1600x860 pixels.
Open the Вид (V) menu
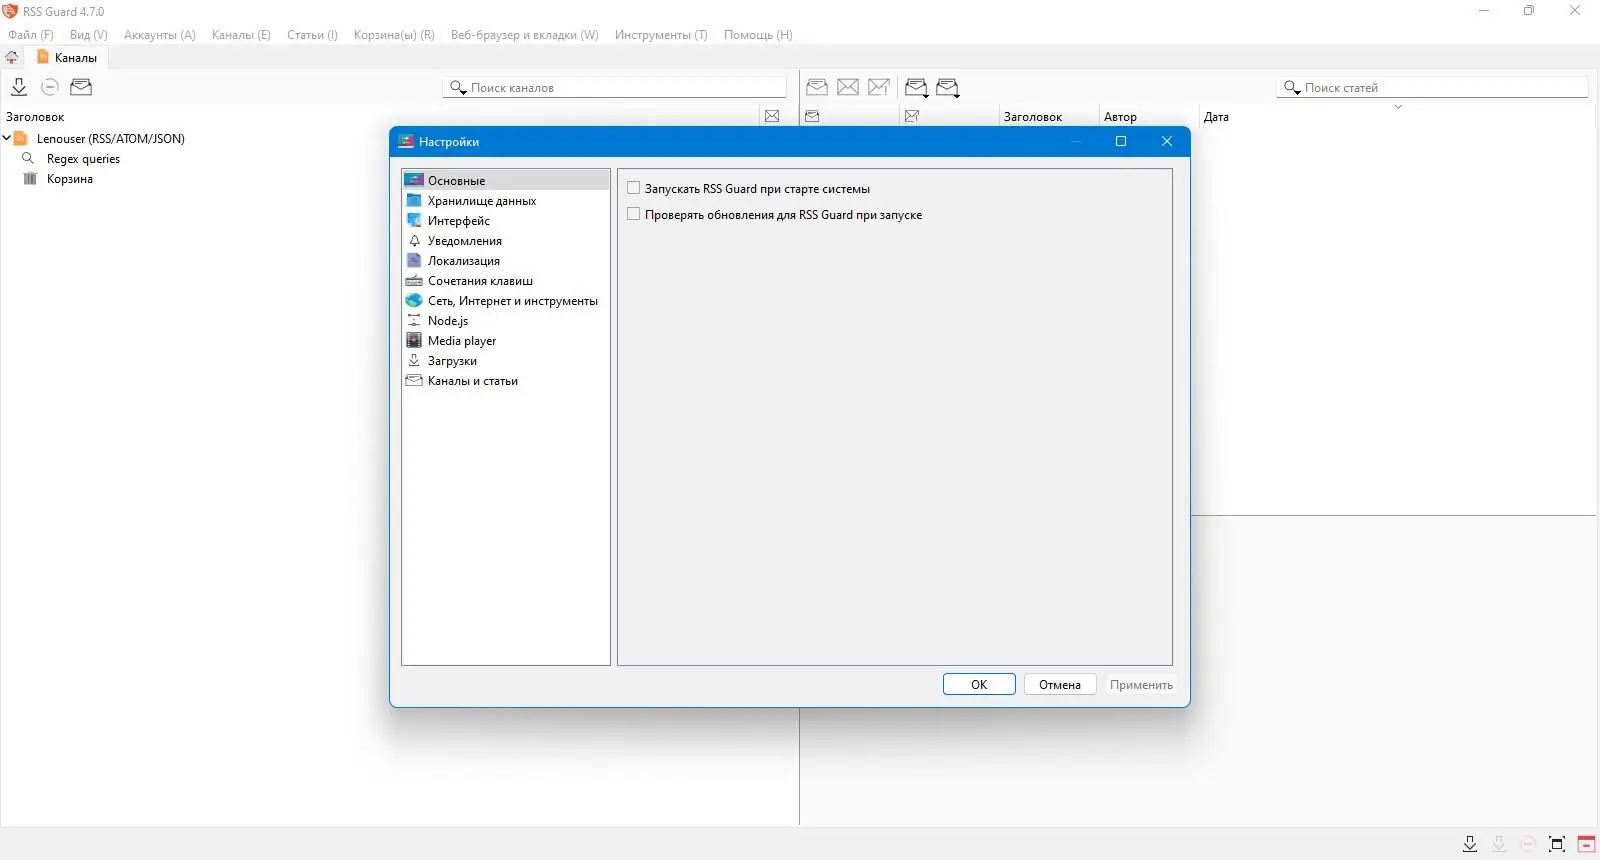click(89, 35)
